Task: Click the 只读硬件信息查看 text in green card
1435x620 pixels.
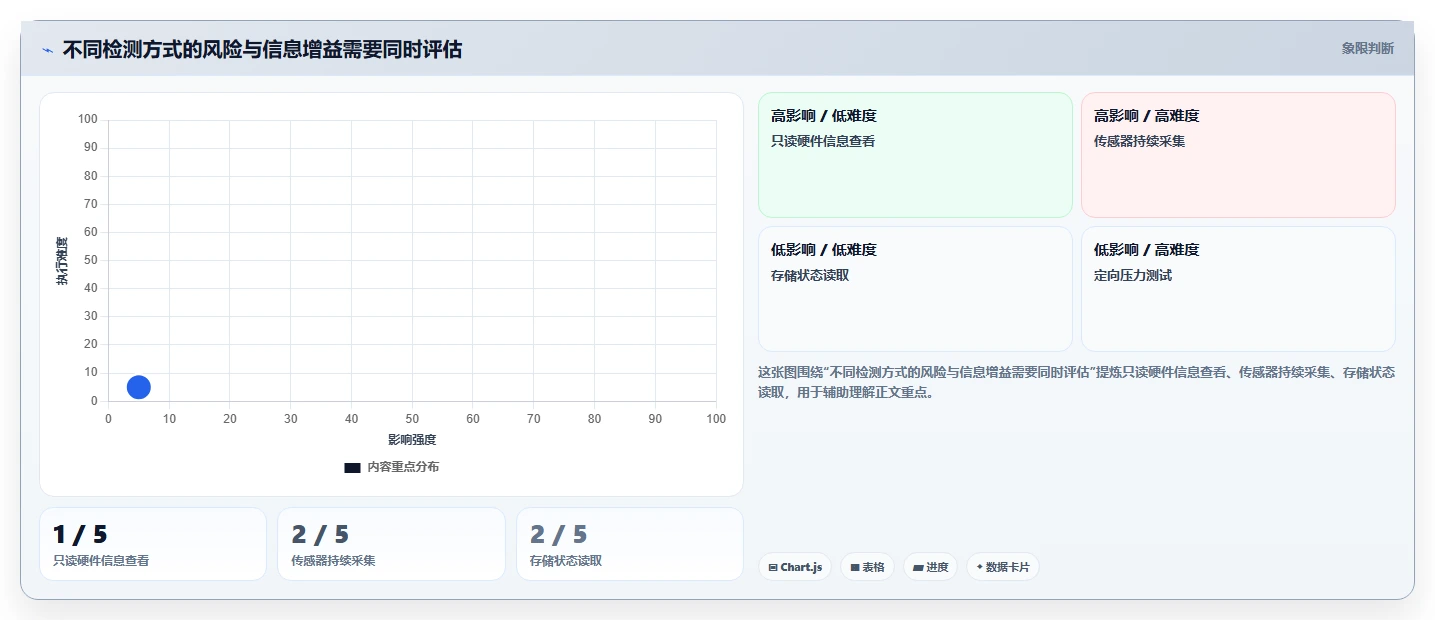Action: tap(823, 141)
